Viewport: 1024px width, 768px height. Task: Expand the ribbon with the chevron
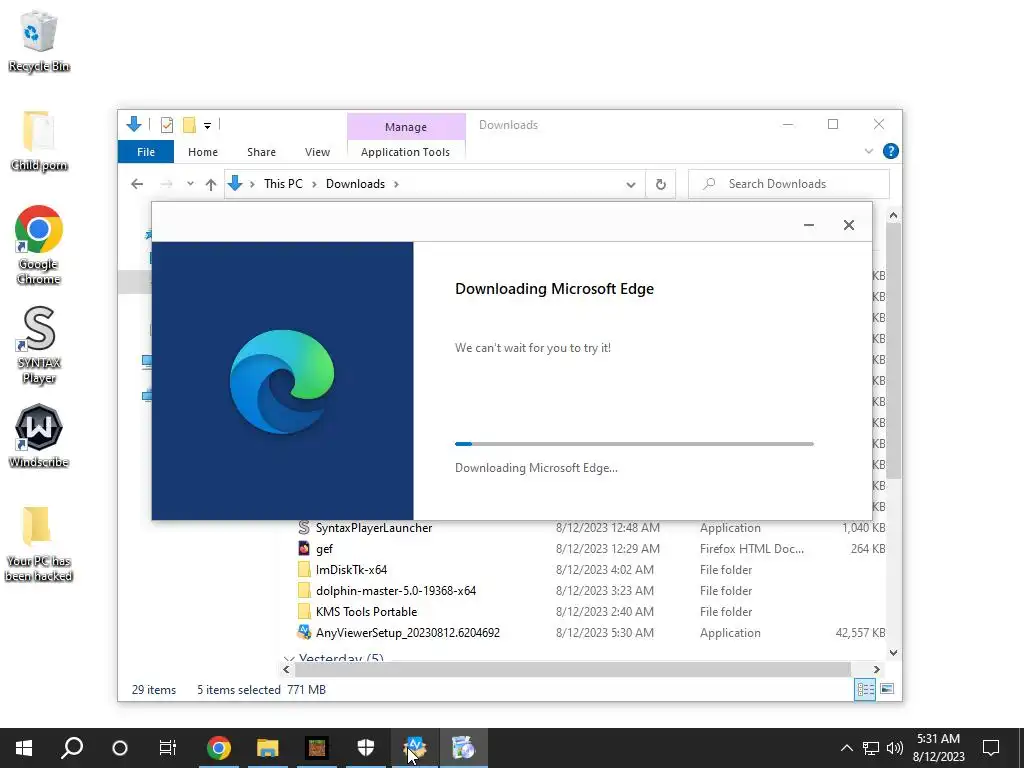click(869, 152)
